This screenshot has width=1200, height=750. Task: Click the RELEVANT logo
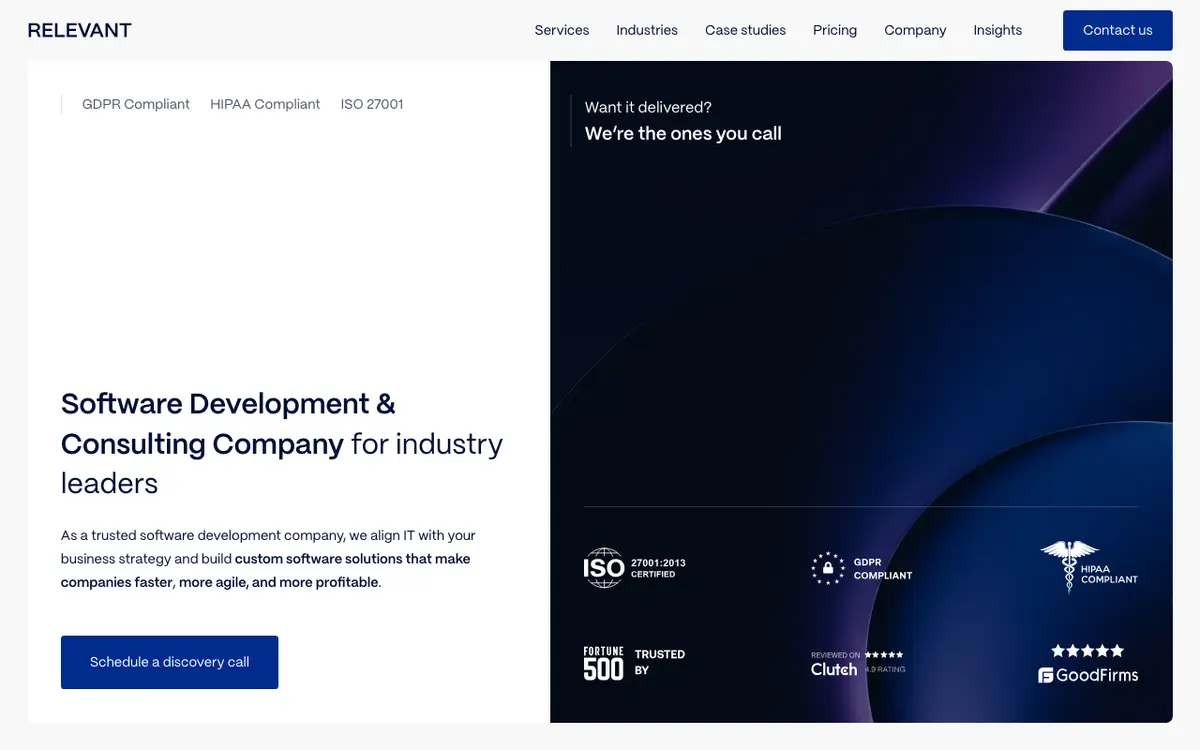tap(80, 30)
